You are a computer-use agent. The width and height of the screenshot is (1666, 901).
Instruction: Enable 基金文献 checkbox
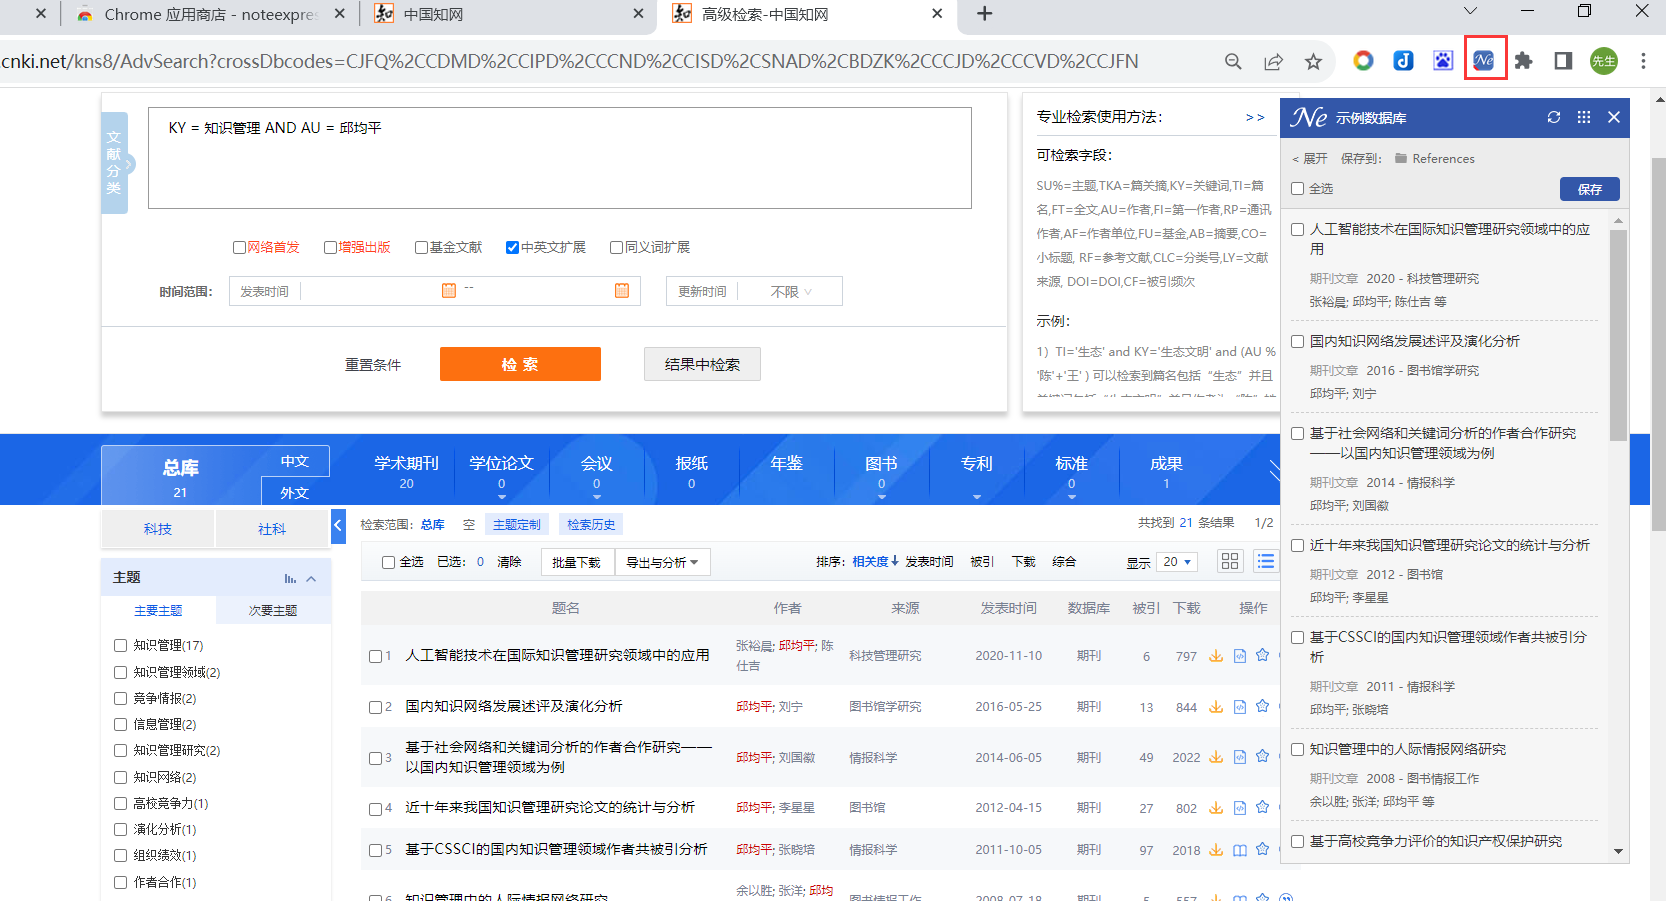(x=421, y=247)
